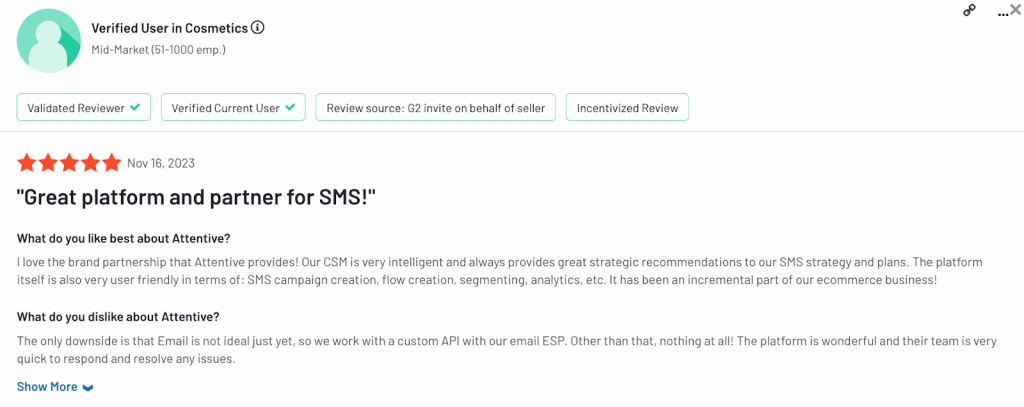
Task: Click the first star of the rating
Action: pyautogui.click(x=27, y=163)
